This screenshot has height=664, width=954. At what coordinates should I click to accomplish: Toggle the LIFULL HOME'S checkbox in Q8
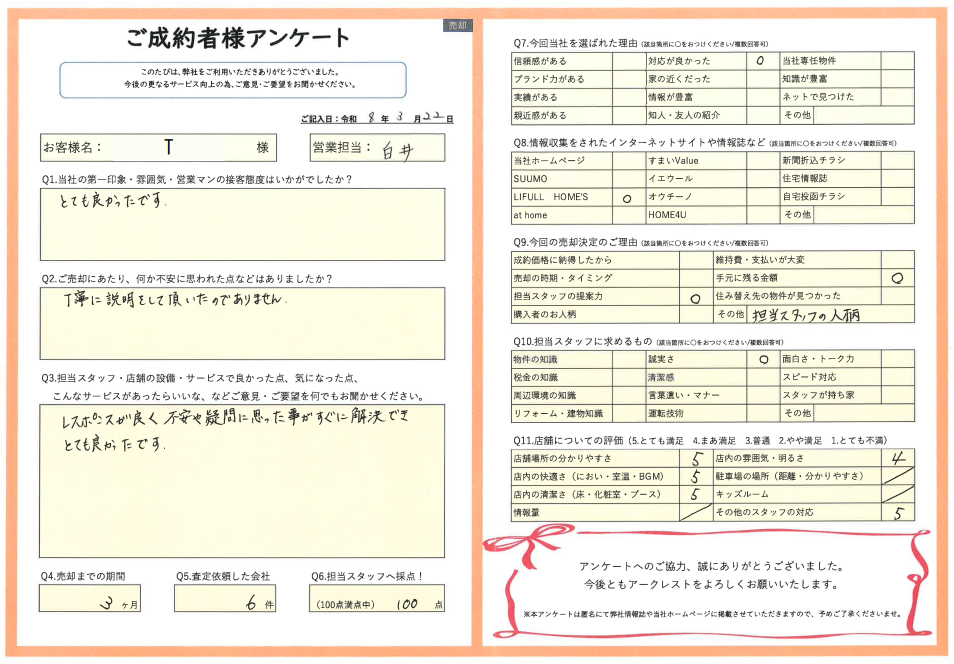[x=627, y=197]
